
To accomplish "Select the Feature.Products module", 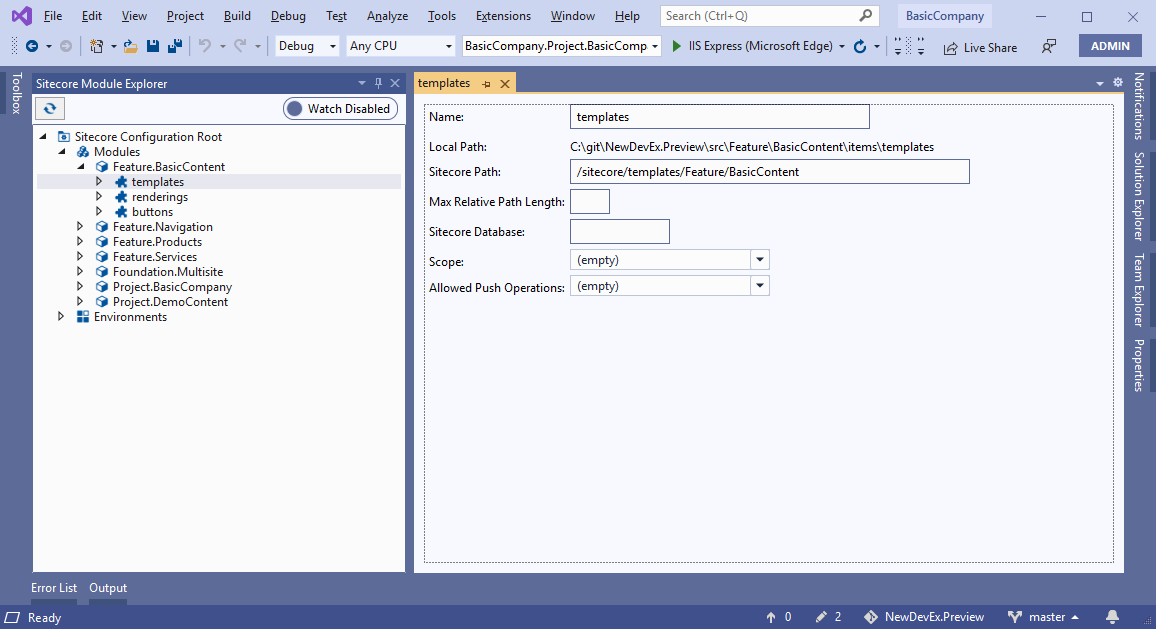I will click(x=157, y=242).
